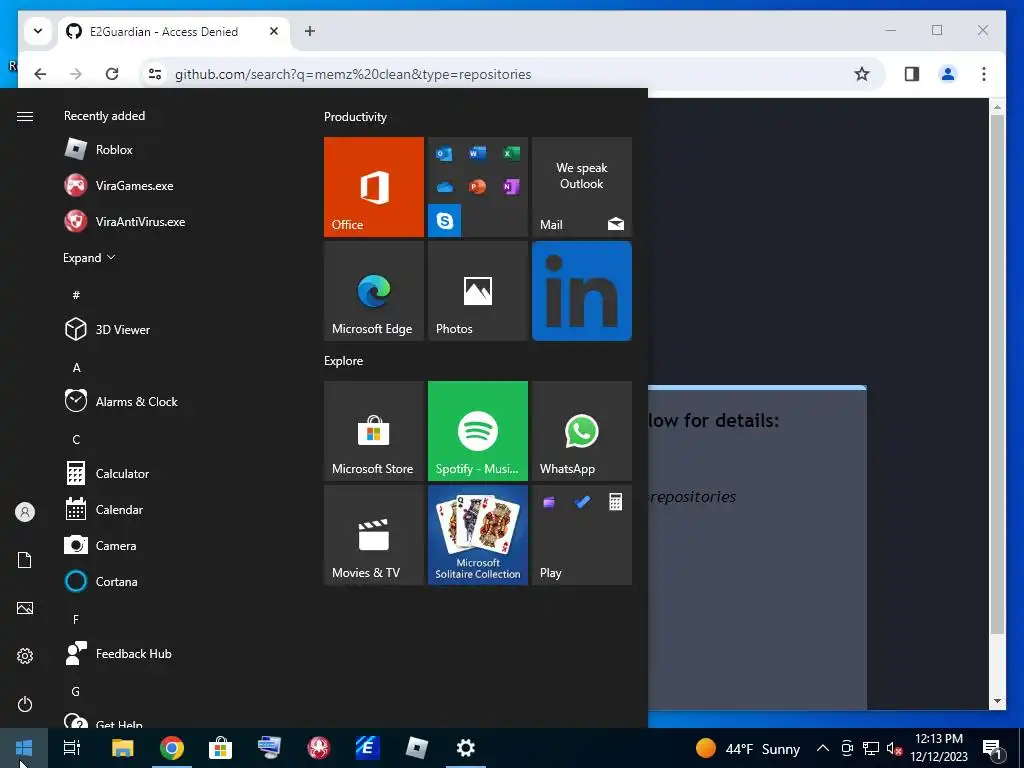Expand the Start menu hamburger
The height and width of the screenshot is (768, 1024).
[x=25, y=116]
